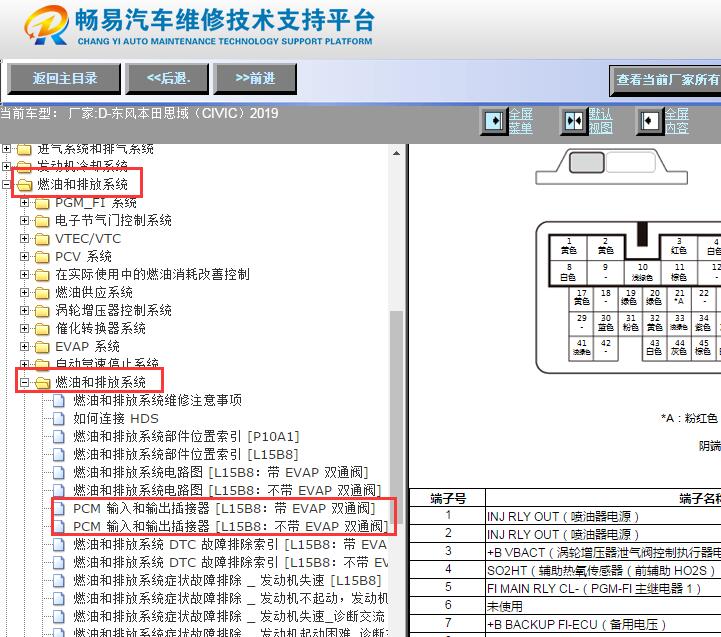Viewport: 721px width, 637px height.
Task: Click the PGM_FI 系统 folder icon
Action: pos(42,203)
